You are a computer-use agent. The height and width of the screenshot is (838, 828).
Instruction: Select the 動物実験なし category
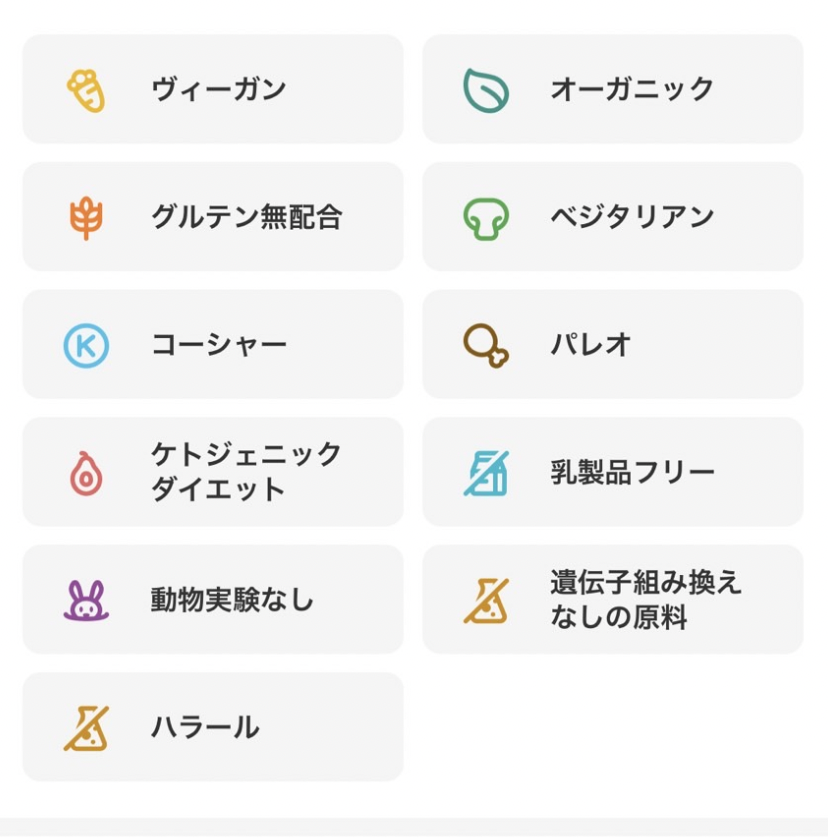(x=213, y=599)
